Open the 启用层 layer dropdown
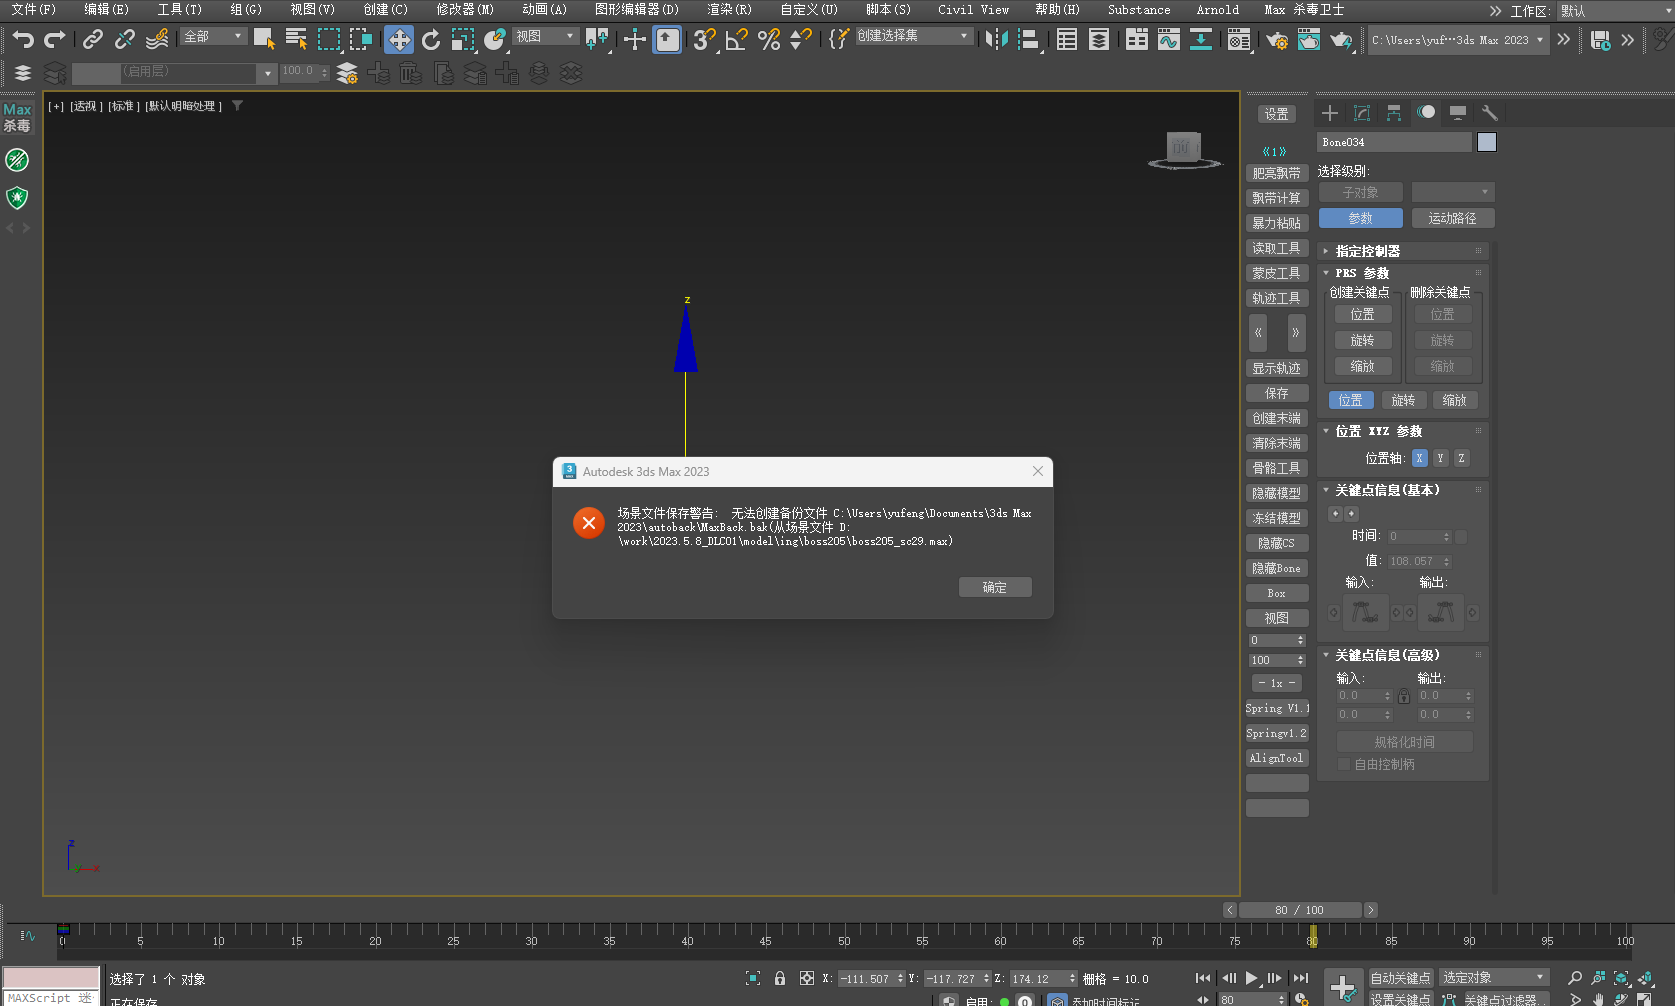This screenshot has height=1006, width=1675. (x=173, y=73)
